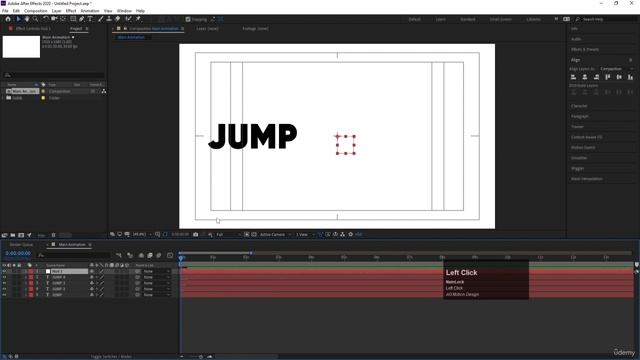Select the Roto Brush tool
The image size is (640, 360).
coord(129,19)
